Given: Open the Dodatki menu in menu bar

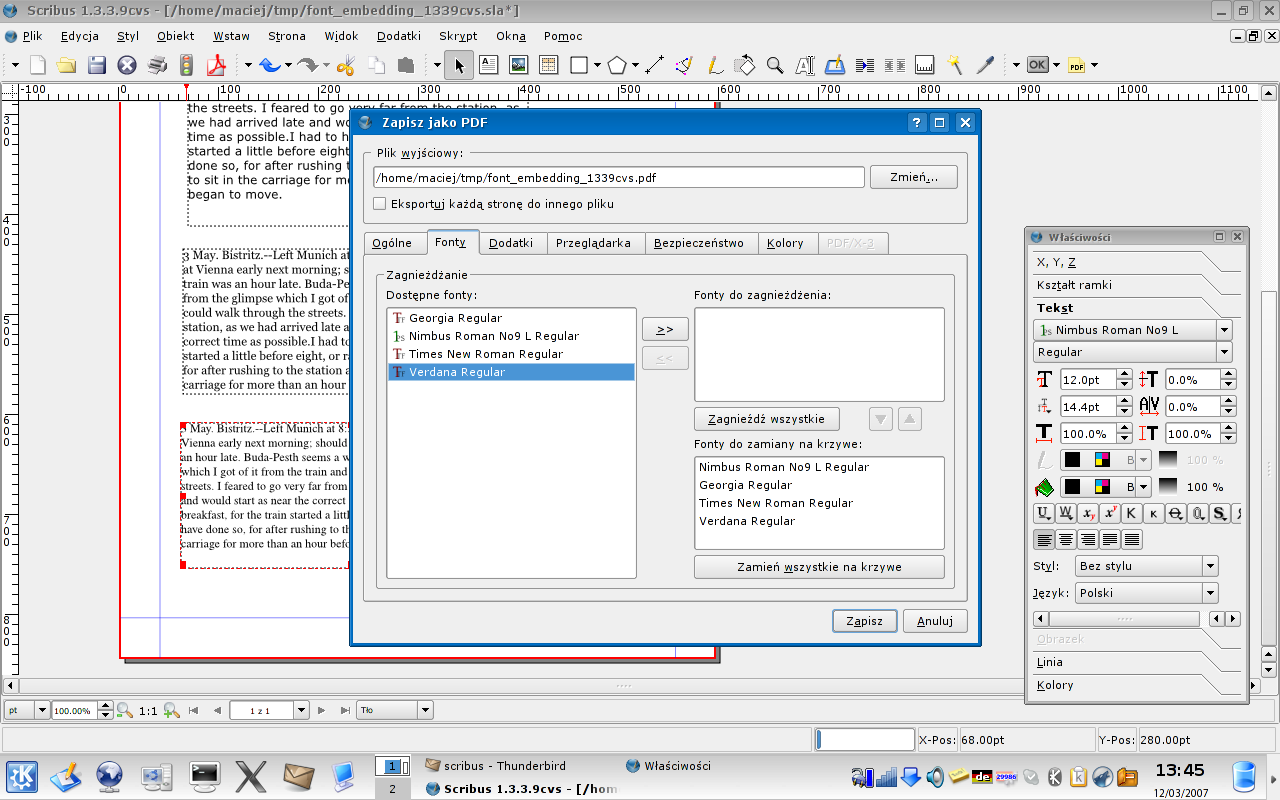Looking at the screenshot, I should [399, 36].
